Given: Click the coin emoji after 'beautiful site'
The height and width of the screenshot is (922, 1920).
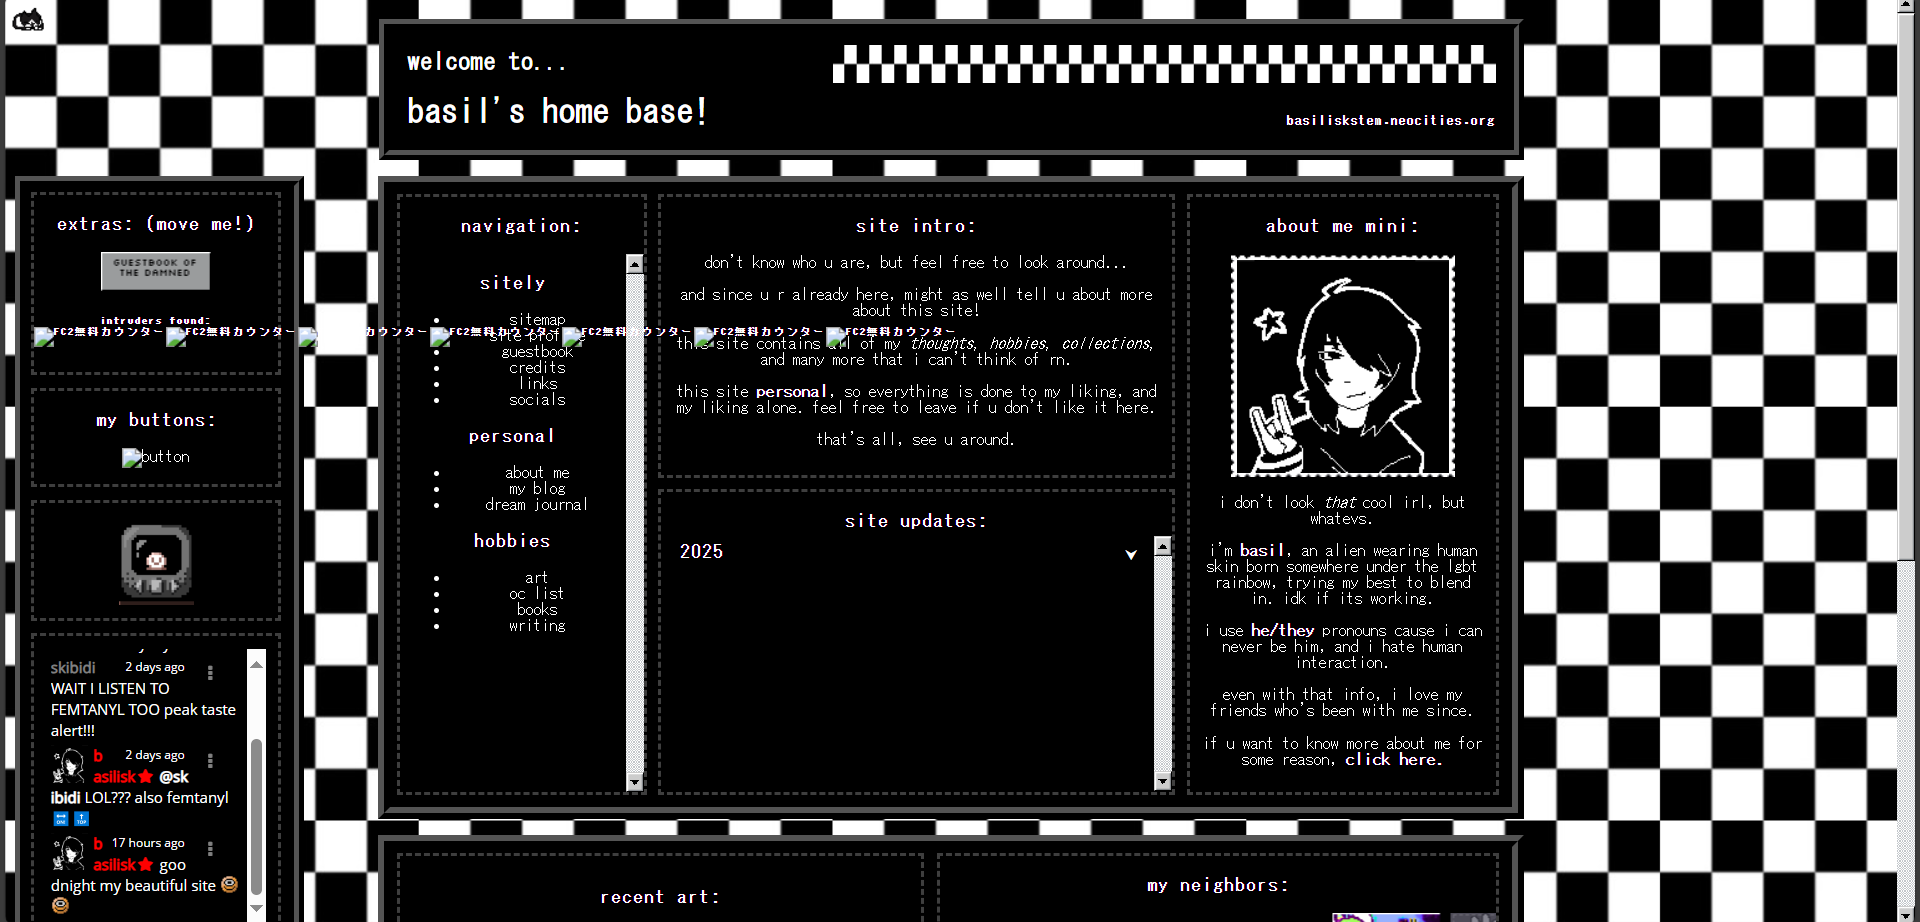Looking at the screenshot, I should [229, 885].
